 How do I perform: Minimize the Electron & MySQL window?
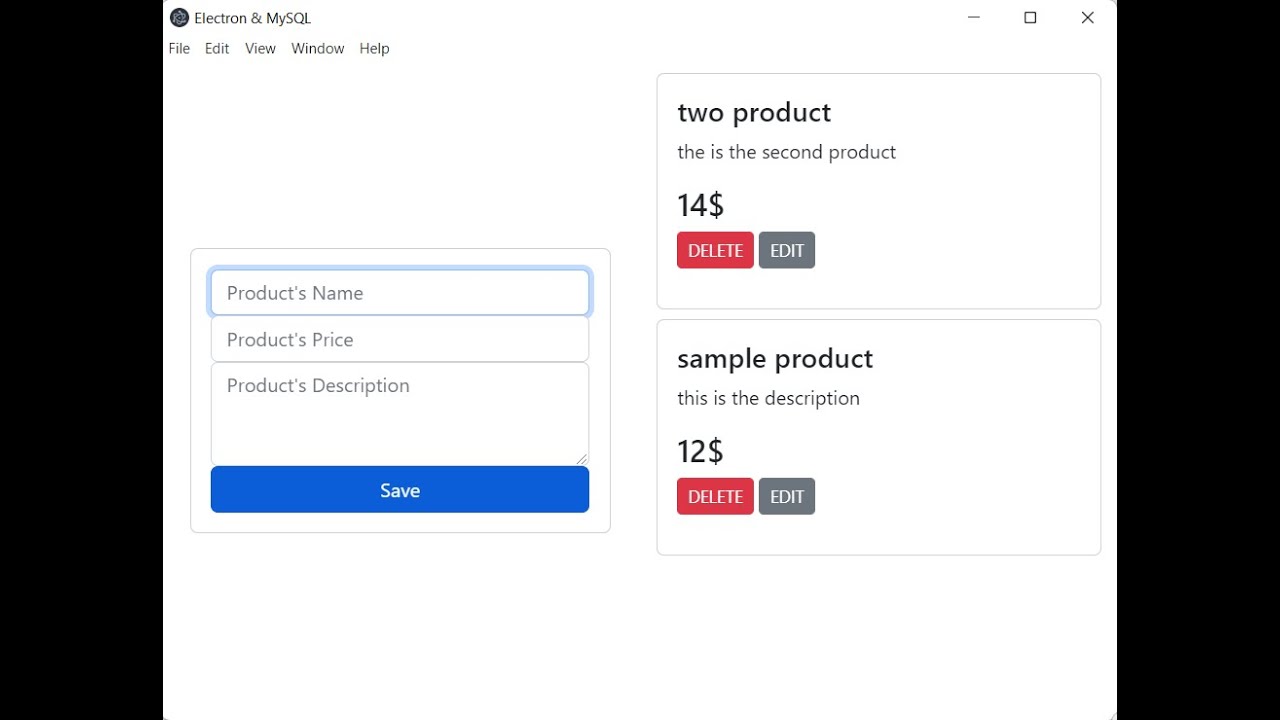click(x=974, y=18)
